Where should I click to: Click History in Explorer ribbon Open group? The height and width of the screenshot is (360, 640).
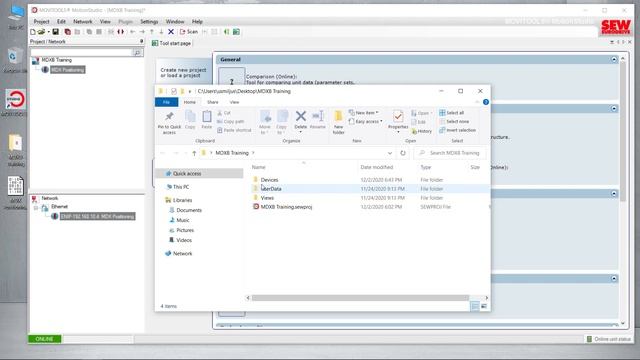pos(421,131)
